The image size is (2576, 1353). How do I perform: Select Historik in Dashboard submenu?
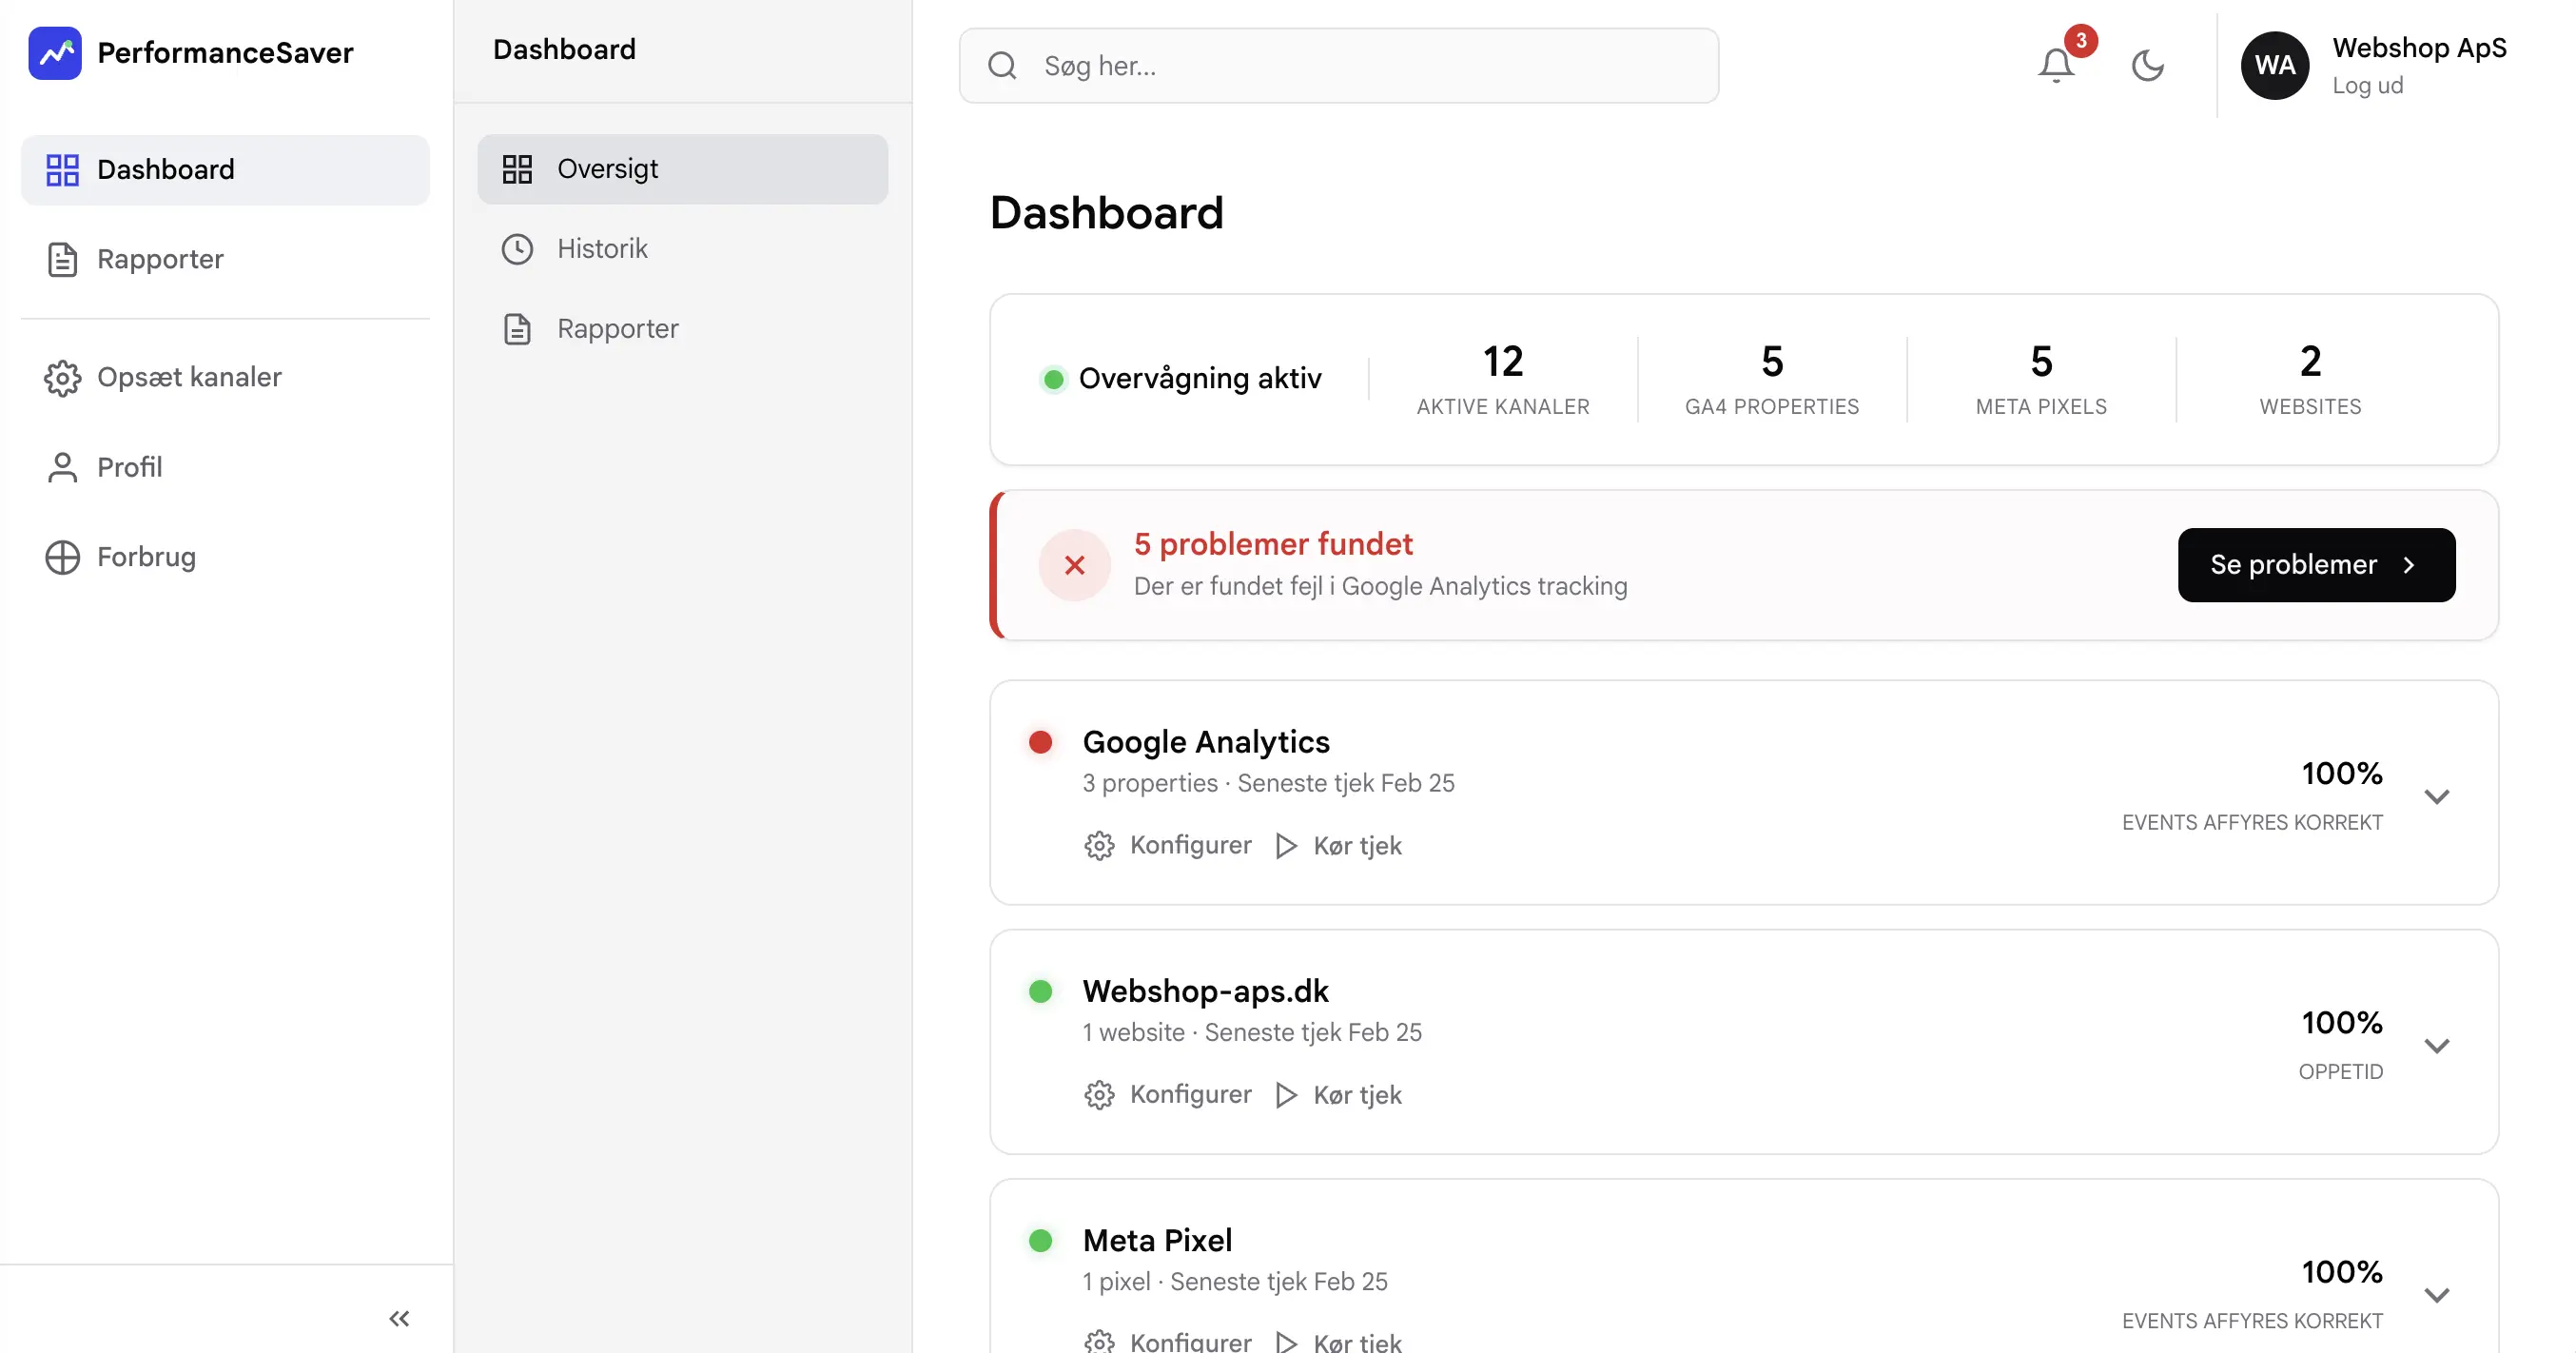(x=682, y=249)
